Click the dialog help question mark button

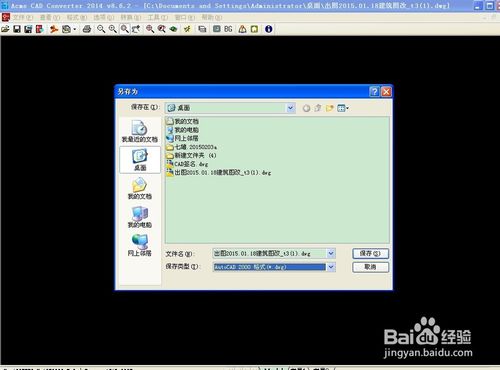(x=374, y=92)
